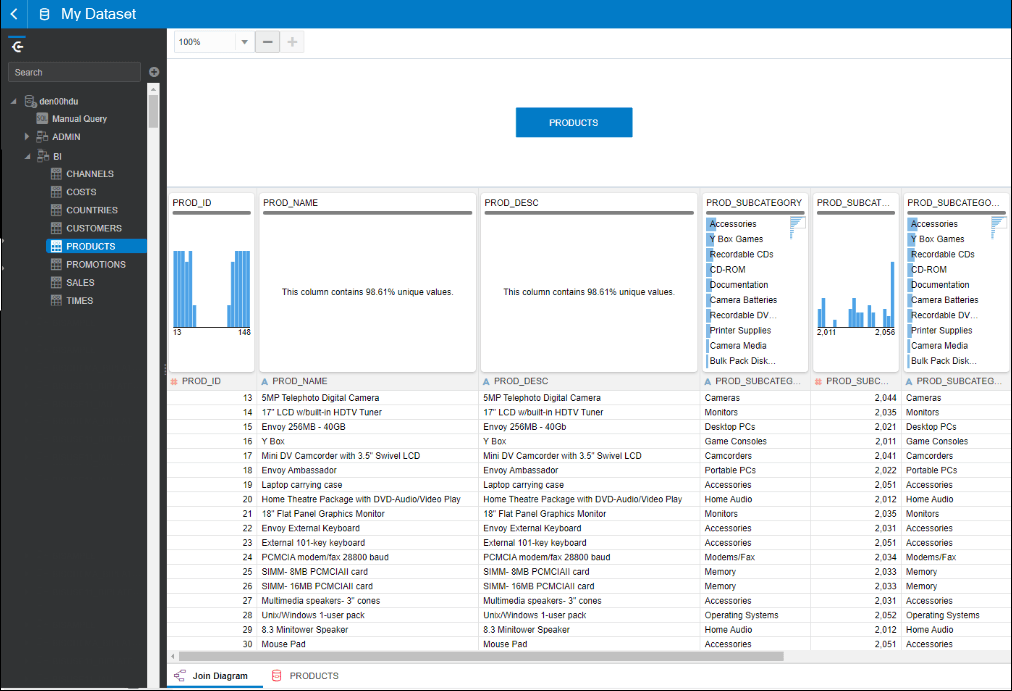Click the den00hdu connection icon

29,100
